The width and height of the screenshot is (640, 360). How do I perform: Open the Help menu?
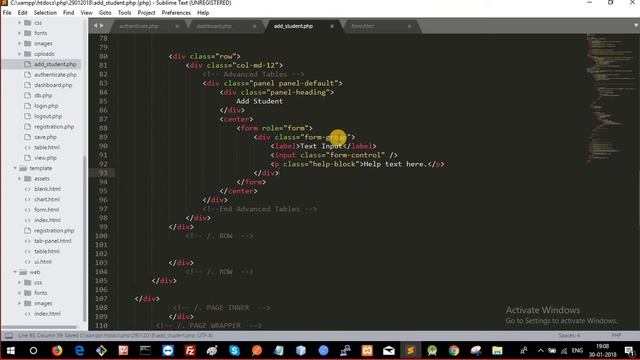(203, 13)
